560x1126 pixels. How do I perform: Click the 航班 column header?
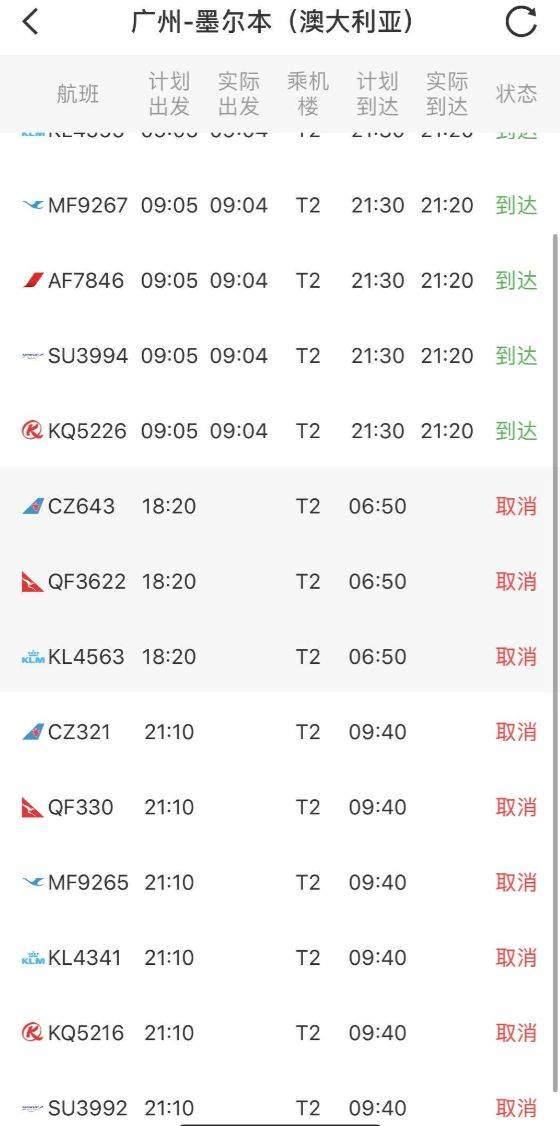coord(78,94)
